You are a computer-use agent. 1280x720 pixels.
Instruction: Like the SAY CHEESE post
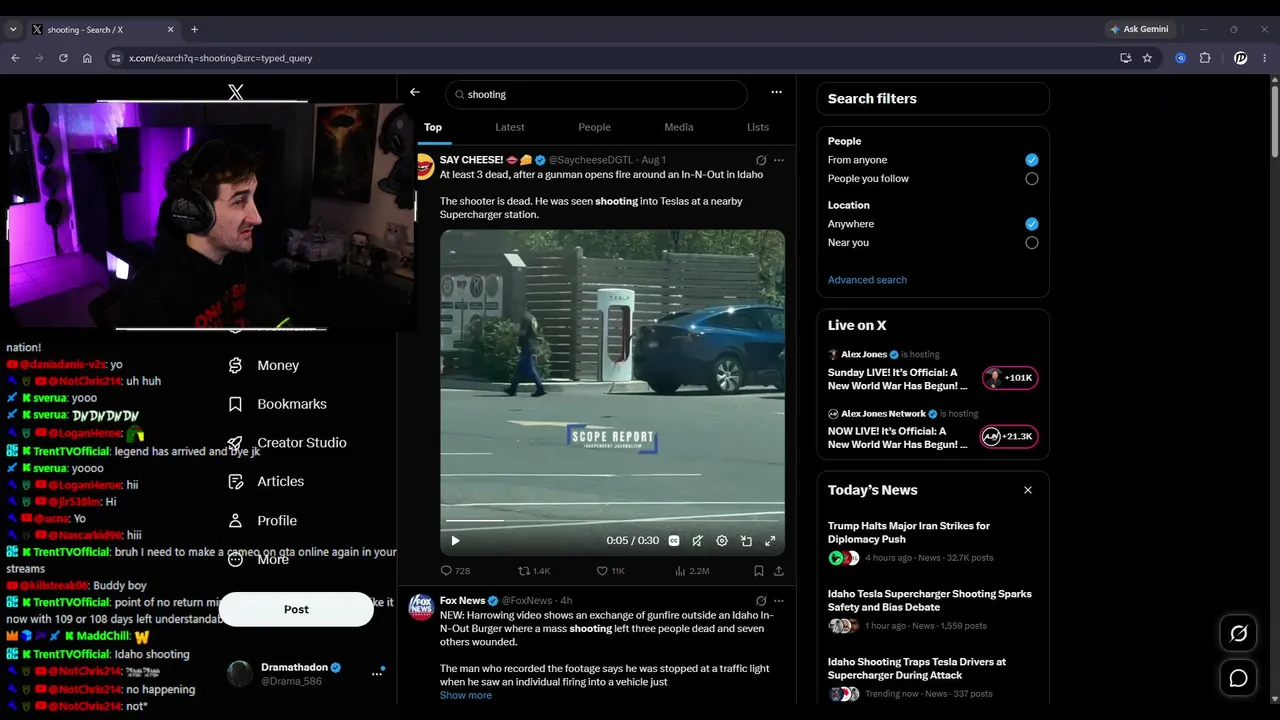(x=610, y=571)
